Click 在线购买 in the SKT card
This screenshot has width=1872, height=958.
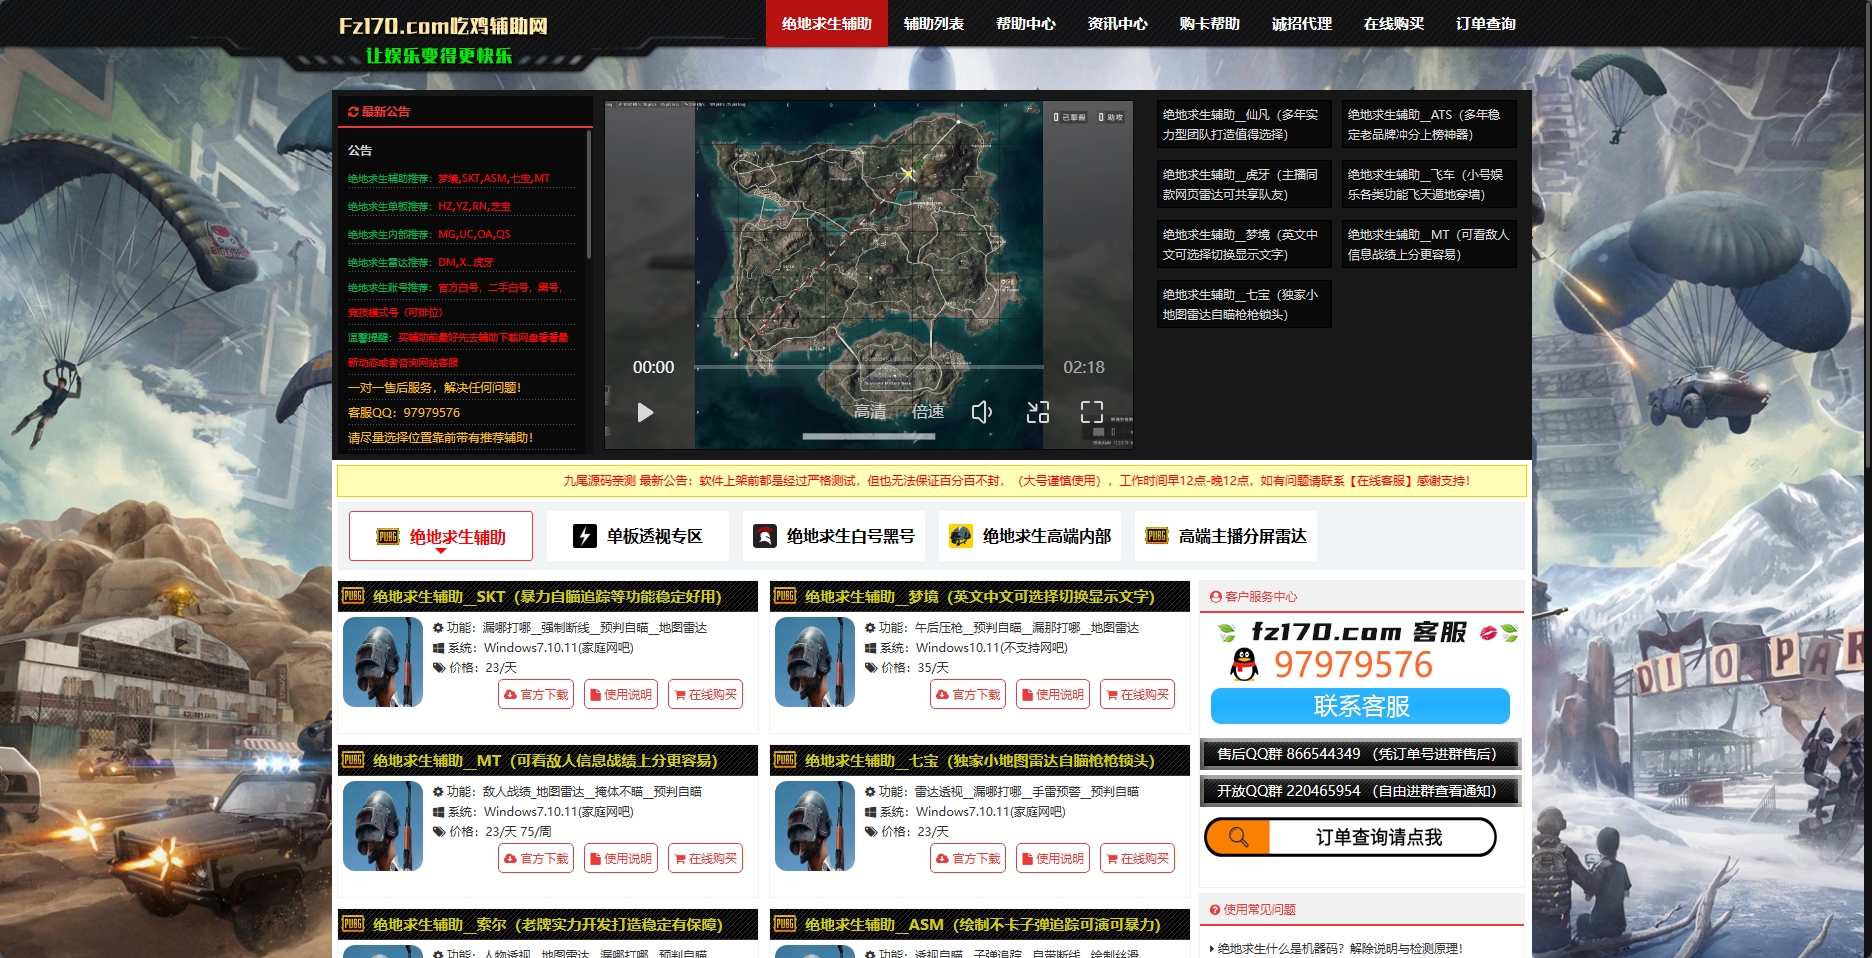point(705,694)
